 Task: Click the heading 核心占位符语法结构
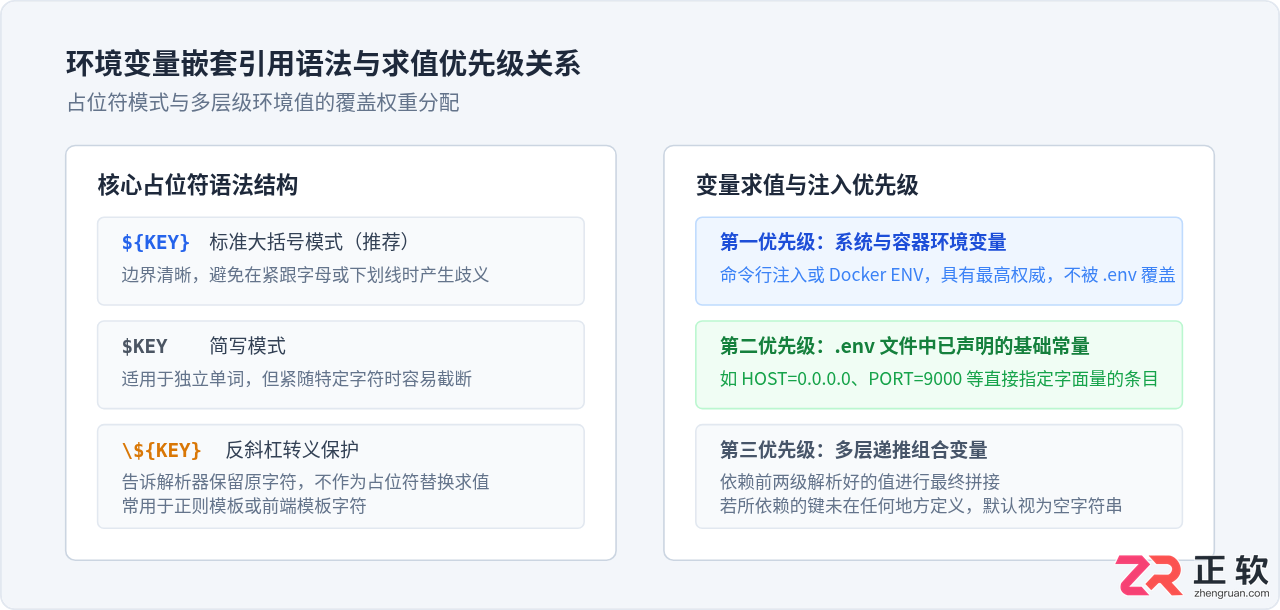[x=198, y=185]
